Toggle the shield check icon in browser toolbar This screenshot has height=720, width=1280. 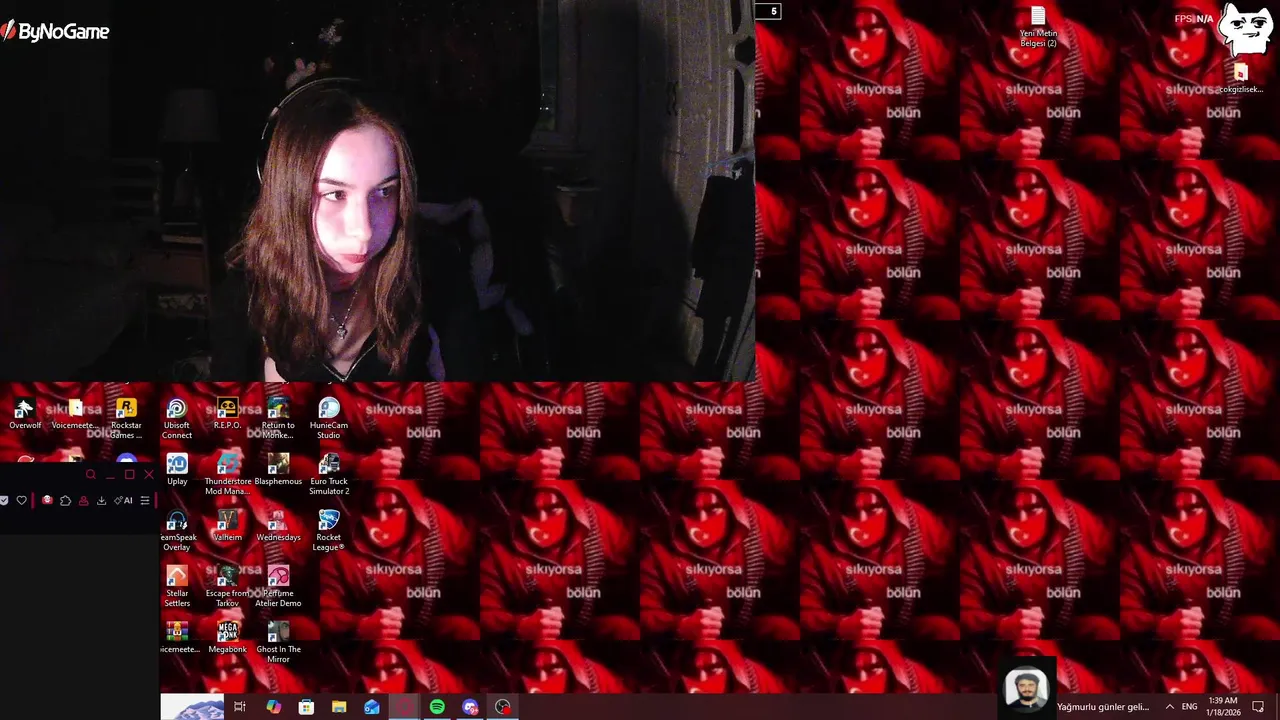(4, 500)
